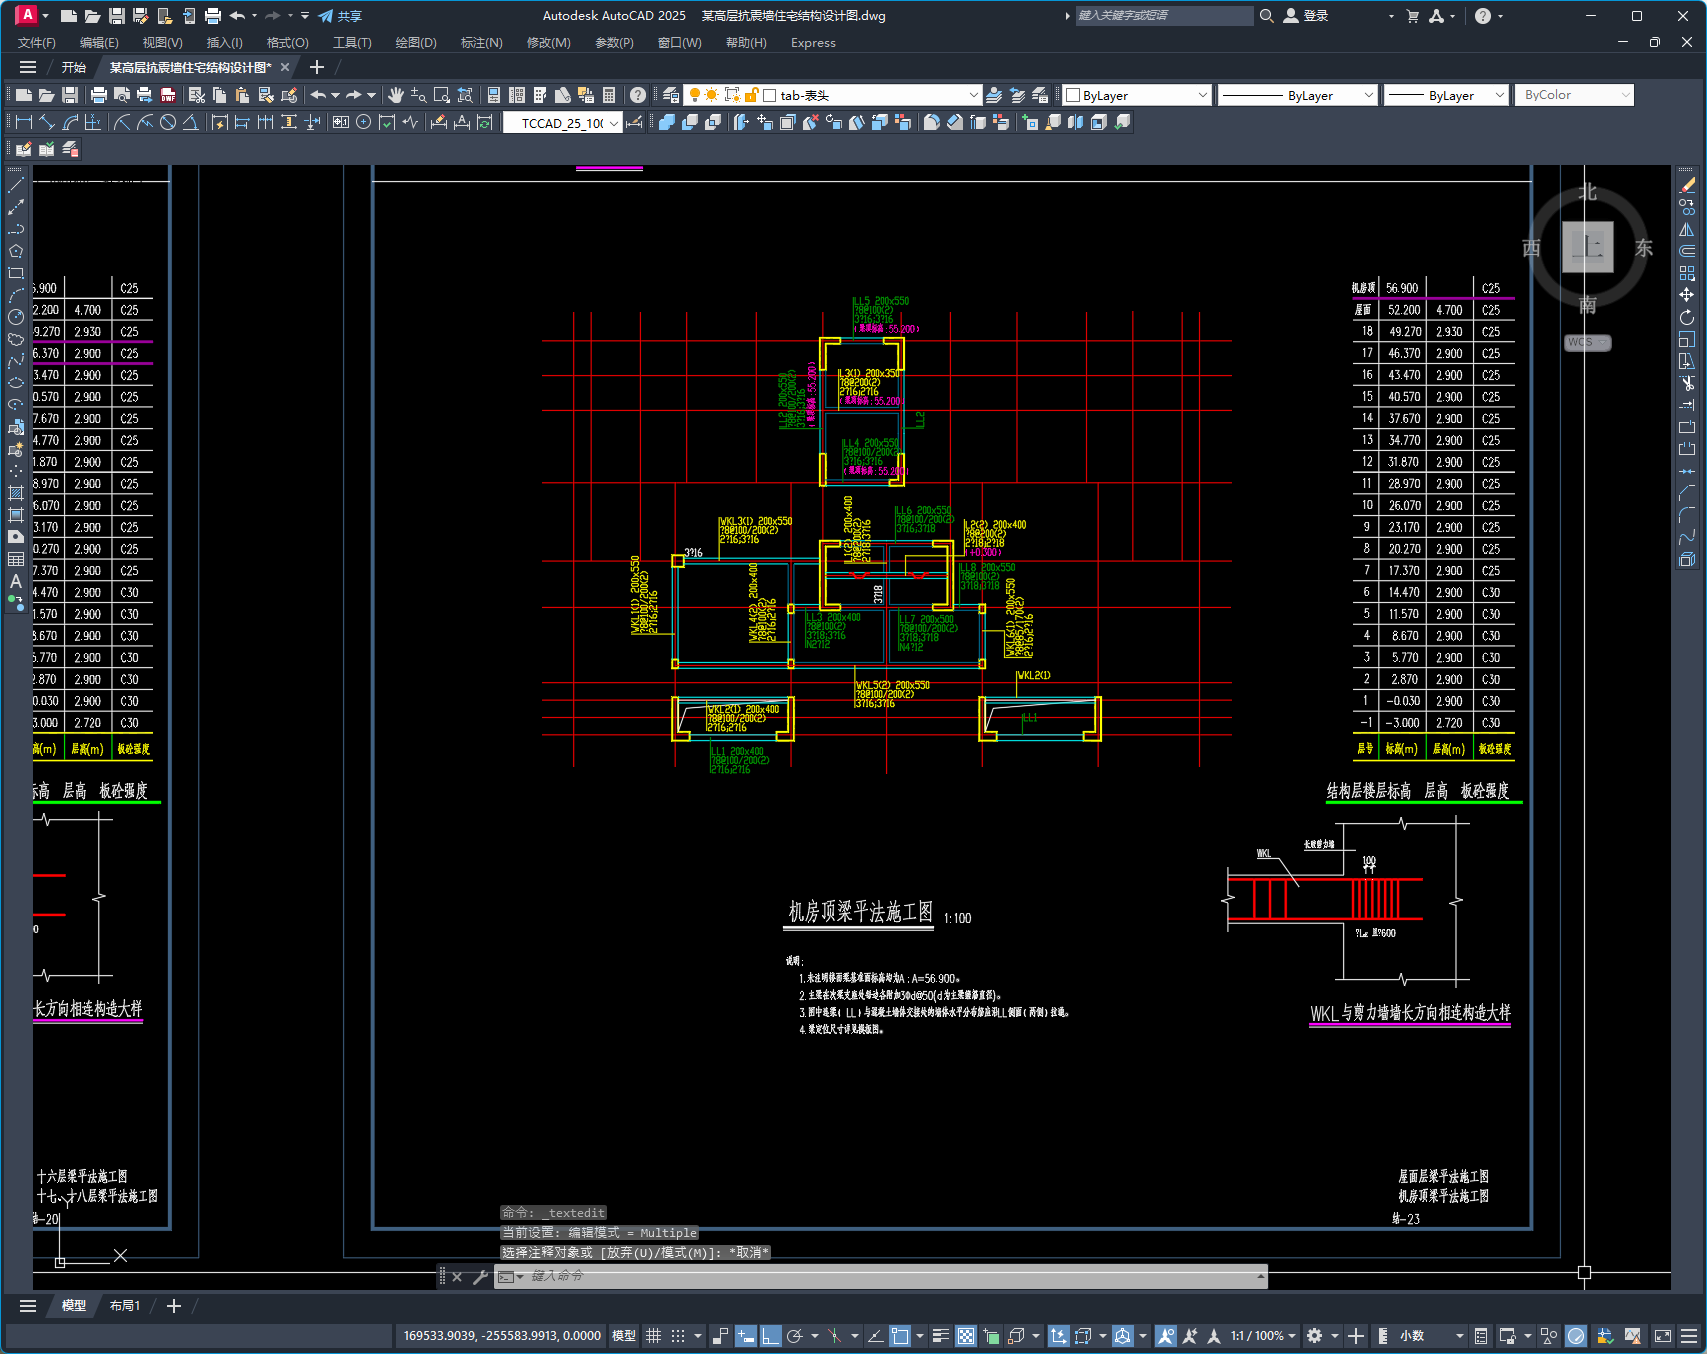Click the Layer Previous icon
This screenshot has height=1354, width=1707.
point(1017,95)
